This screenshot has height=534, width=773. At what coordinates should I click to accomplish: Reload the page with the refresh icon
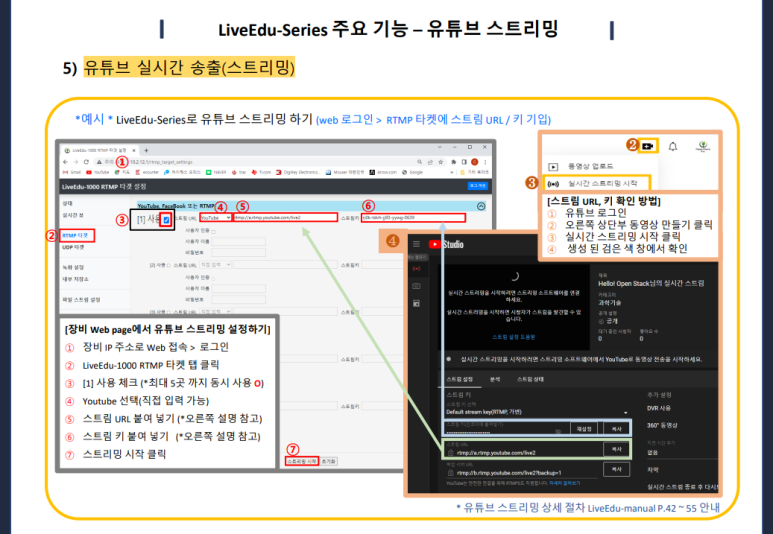86,162
